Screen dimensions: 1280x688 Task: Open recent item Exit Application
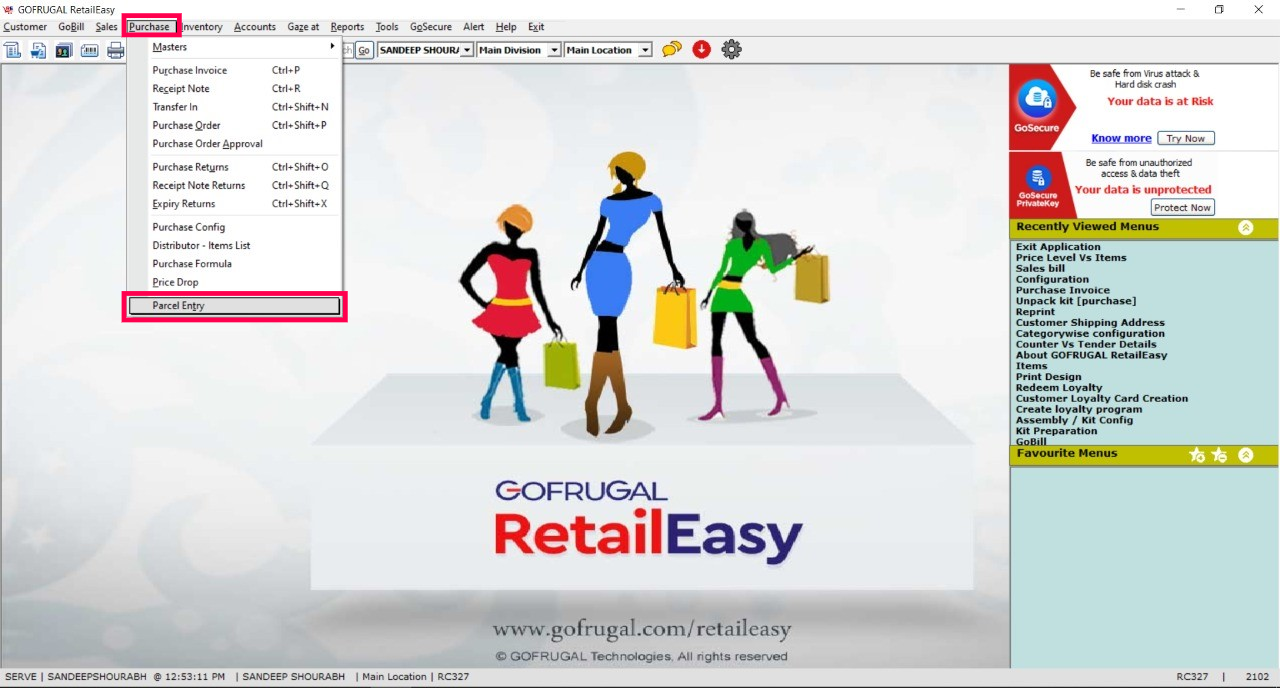click(x=1058, y=247)
